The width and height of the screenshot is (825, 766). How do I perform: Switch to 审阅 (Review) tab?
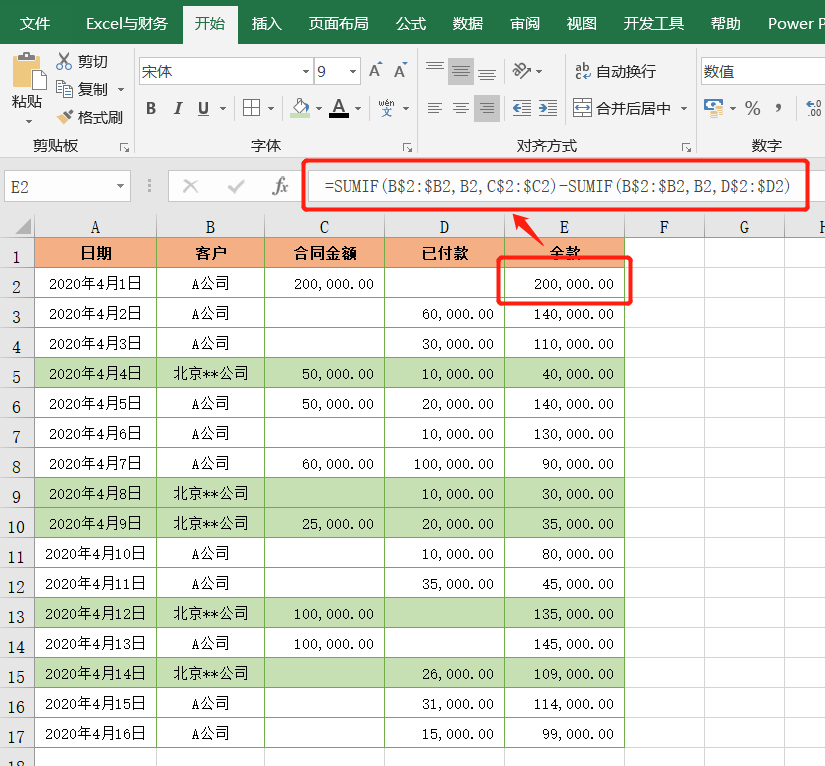point(525,24)
